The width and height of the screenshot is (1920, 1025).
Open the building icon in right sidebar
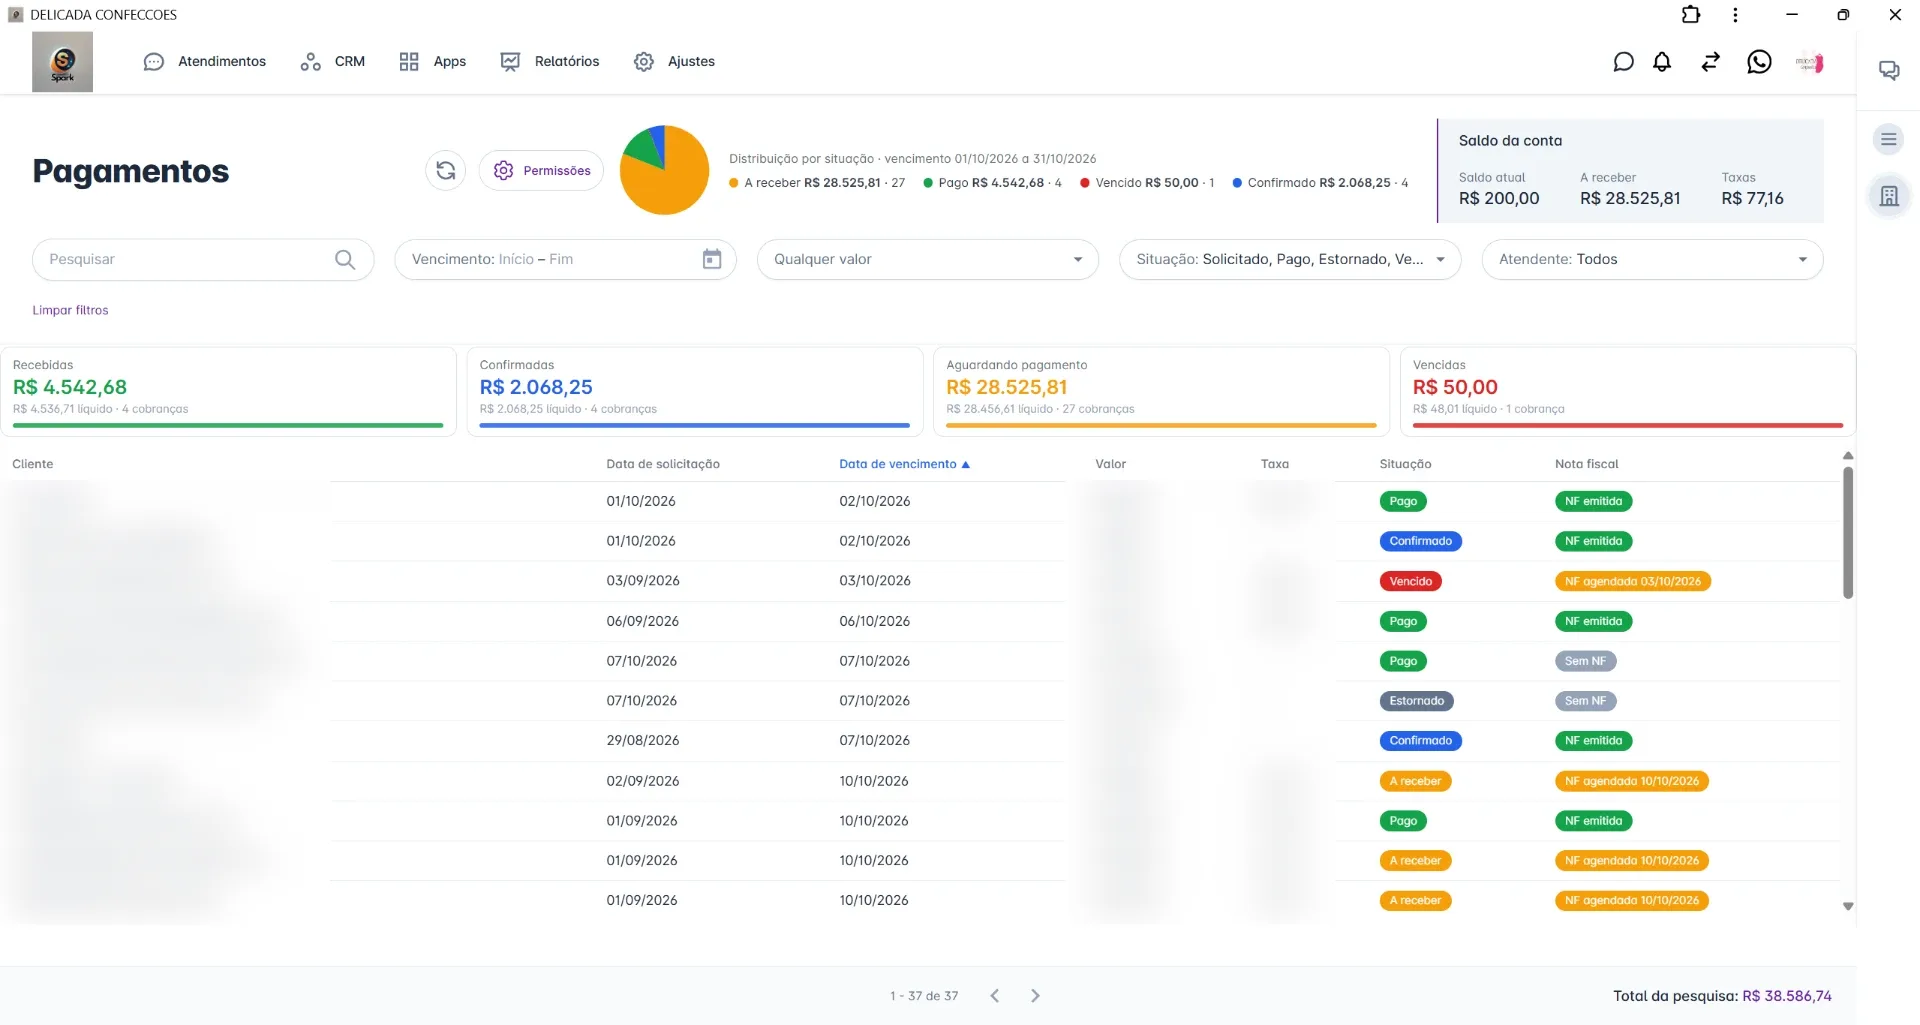point(1889,196)
